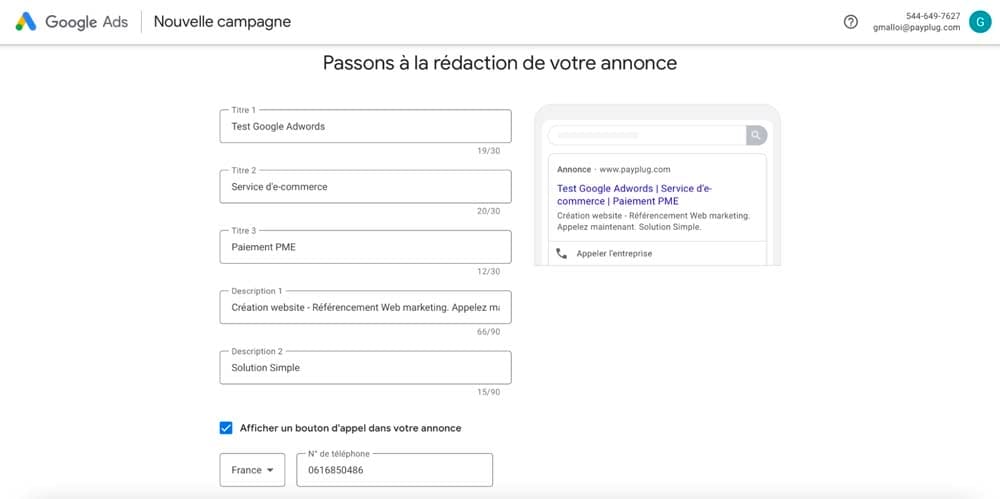Click the phone number input field
The height and width of the screenshot is (499, 1000).
[394, 470]
